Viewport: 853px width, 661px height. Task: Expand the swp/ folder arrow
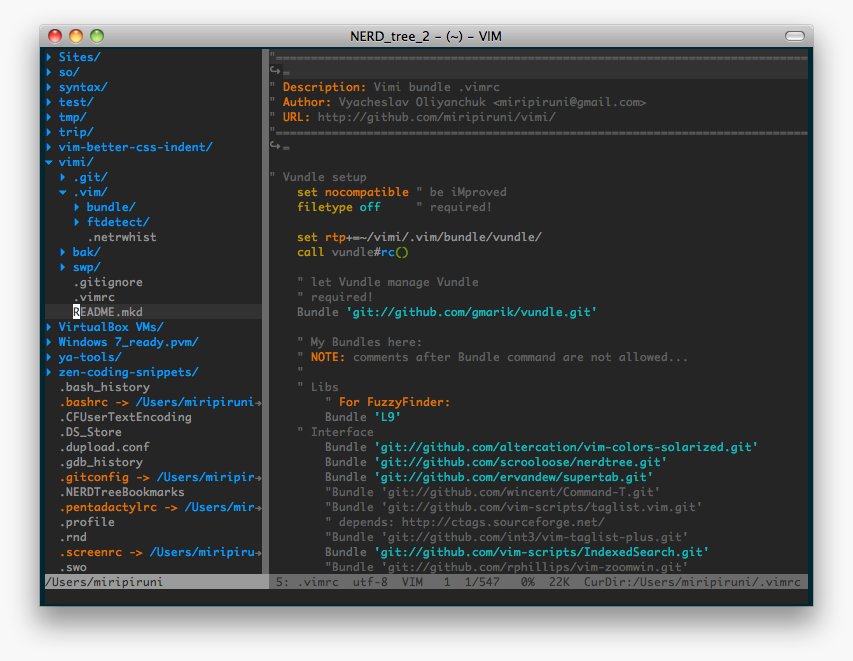pos(63,267)
